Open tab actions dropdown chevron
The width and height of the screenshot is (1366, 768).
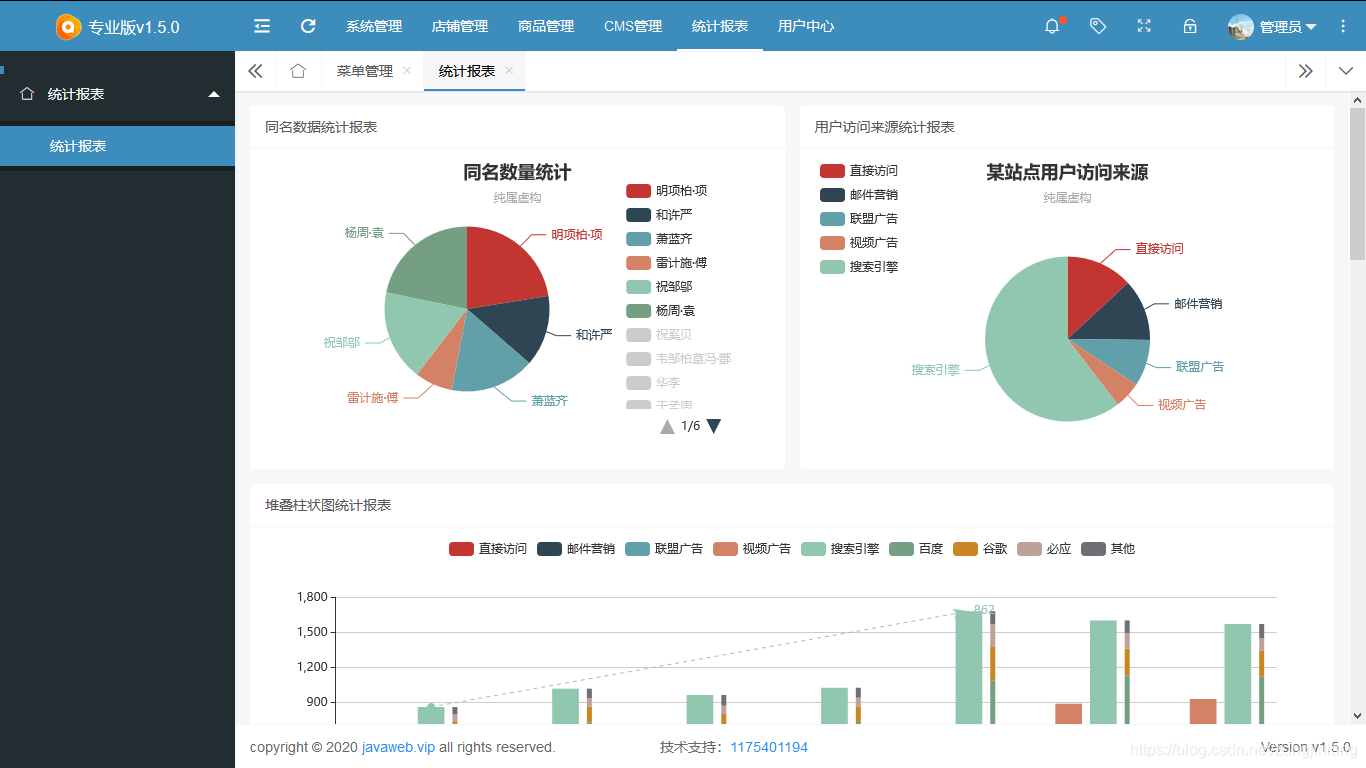pyautogui.click(x=1345, y=71)
